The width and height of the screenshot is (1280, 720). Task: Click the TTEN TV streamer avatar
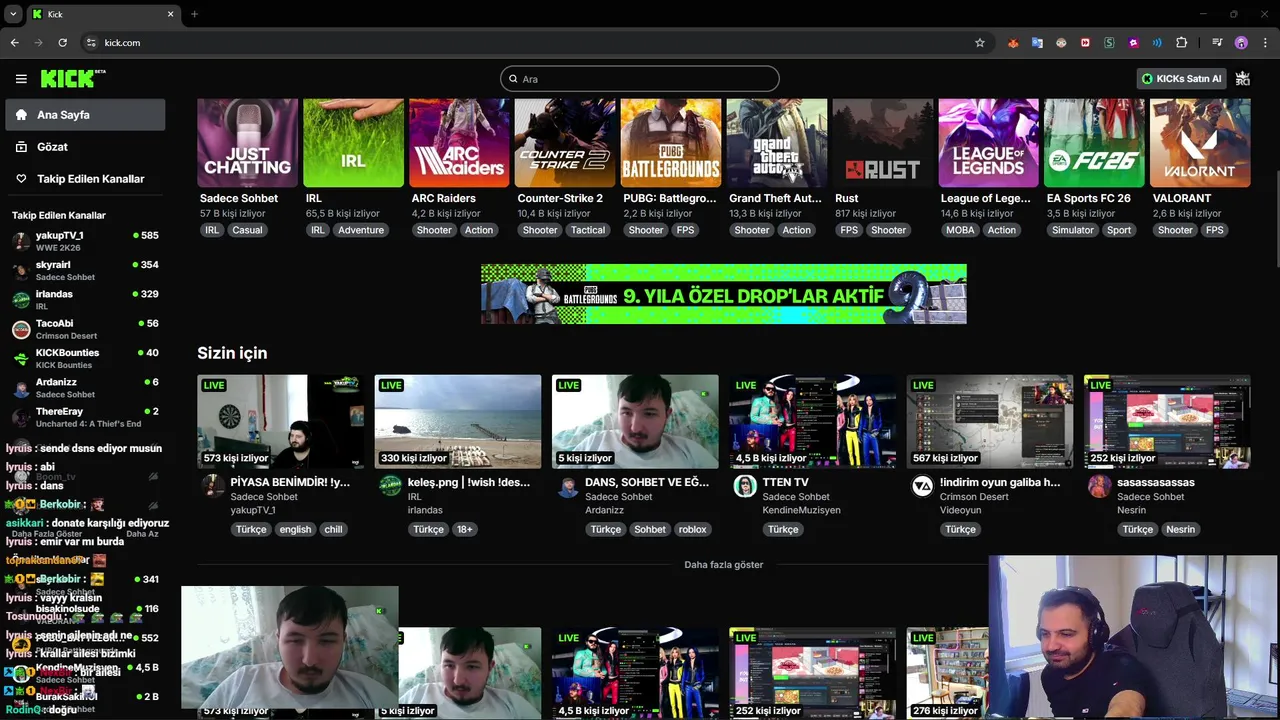tap(745, 486)
